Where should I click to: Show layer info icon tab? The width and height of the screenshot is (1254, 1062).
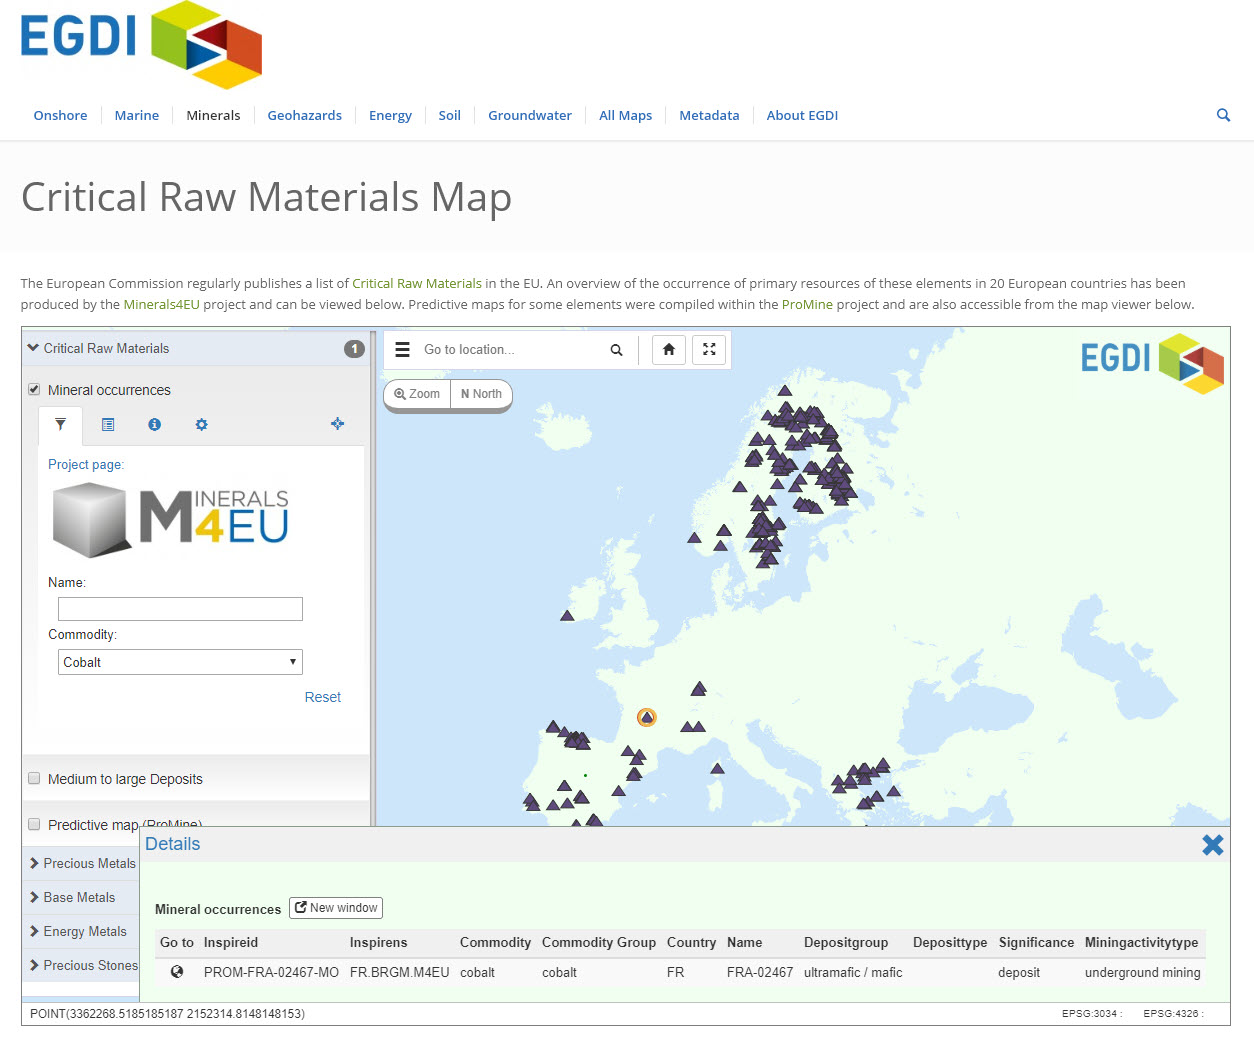(x=154, y=425)
